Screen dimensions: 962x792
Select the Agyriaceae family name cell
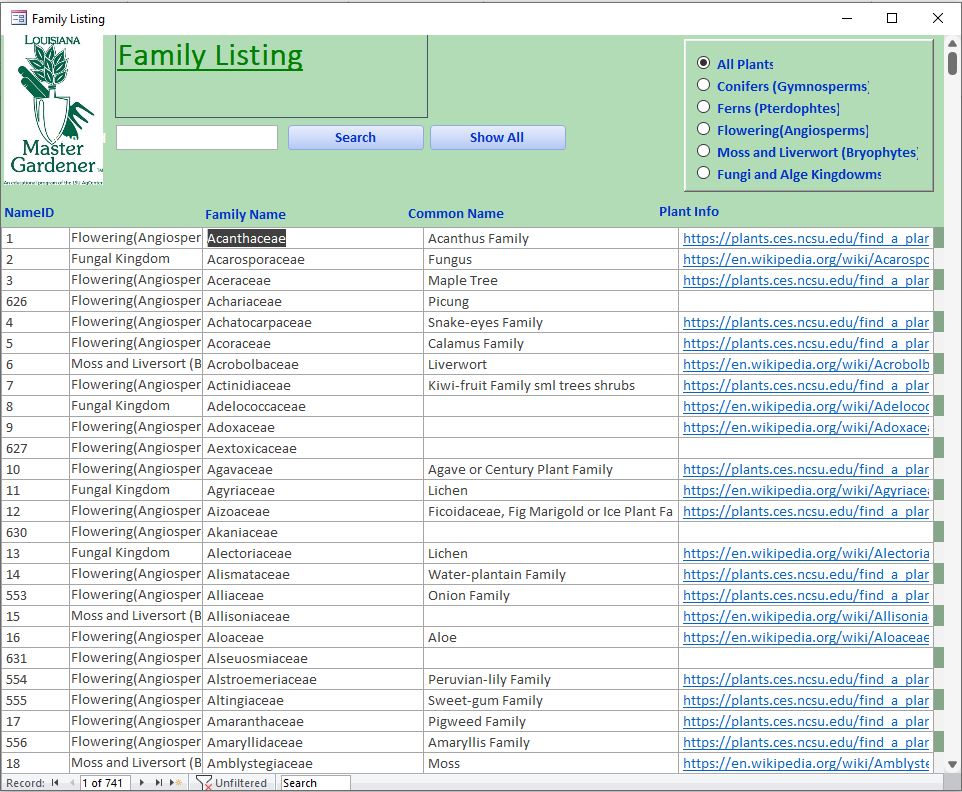(x=312, y=490)
